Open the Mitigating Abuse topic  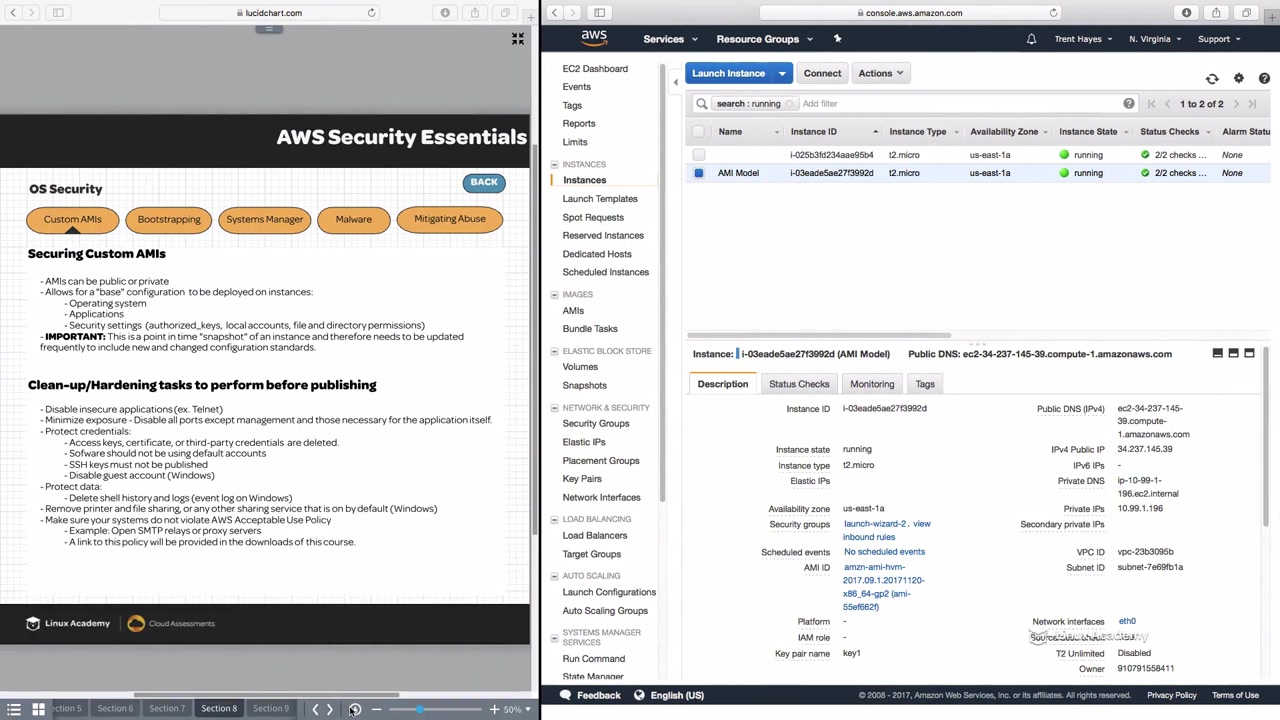click(450, 219)
